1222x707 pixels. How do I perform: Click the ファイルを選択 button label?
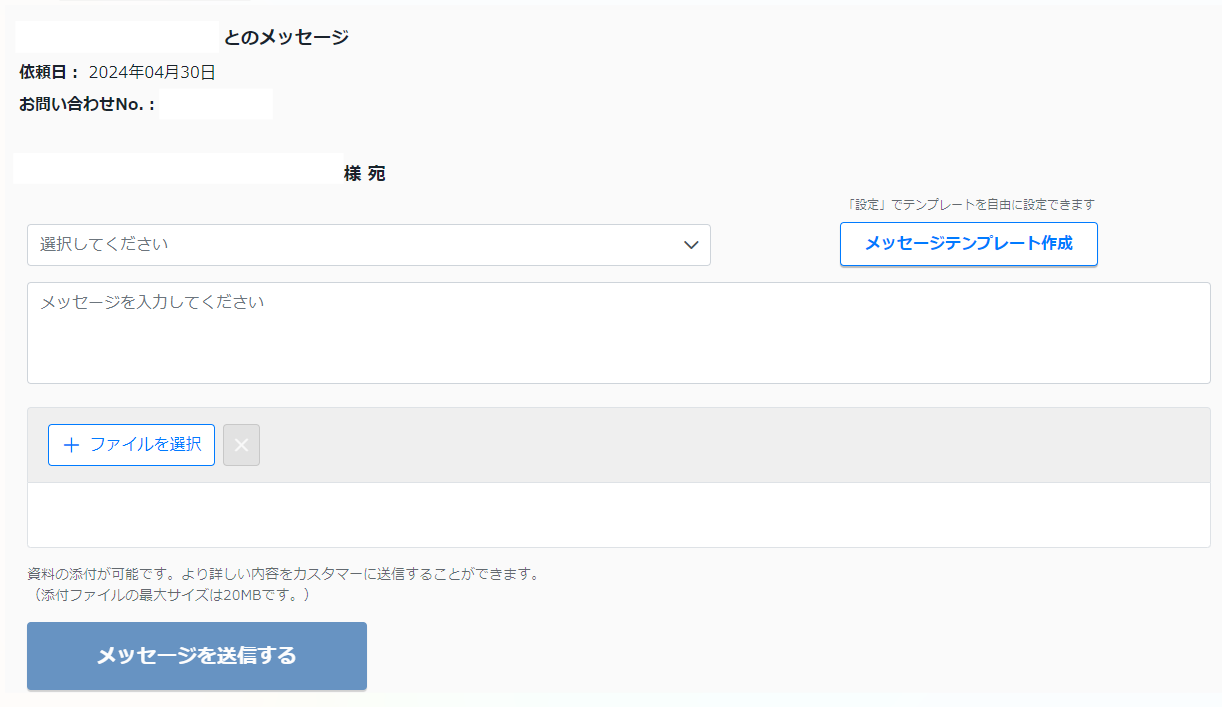coord(145,445)
